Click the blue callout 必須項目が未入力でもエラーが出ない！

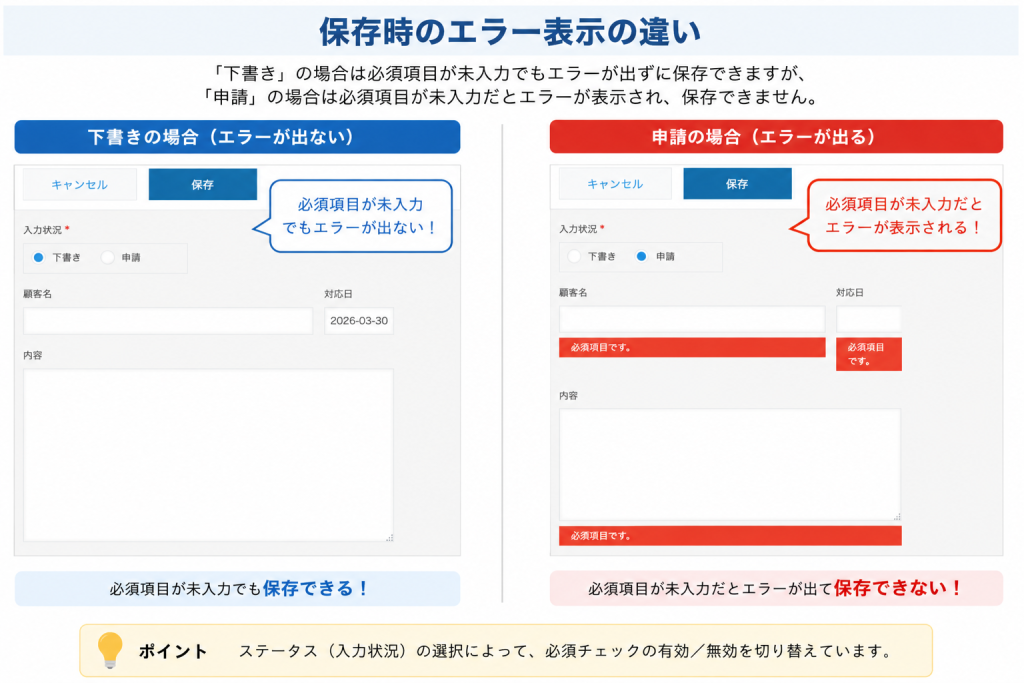(360, 216)
